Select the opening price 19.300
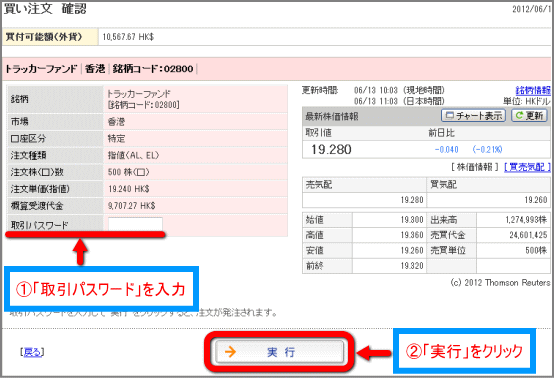The height and width of the screenshot is (378, 554). pyautogui.click(x=412, y=220)
